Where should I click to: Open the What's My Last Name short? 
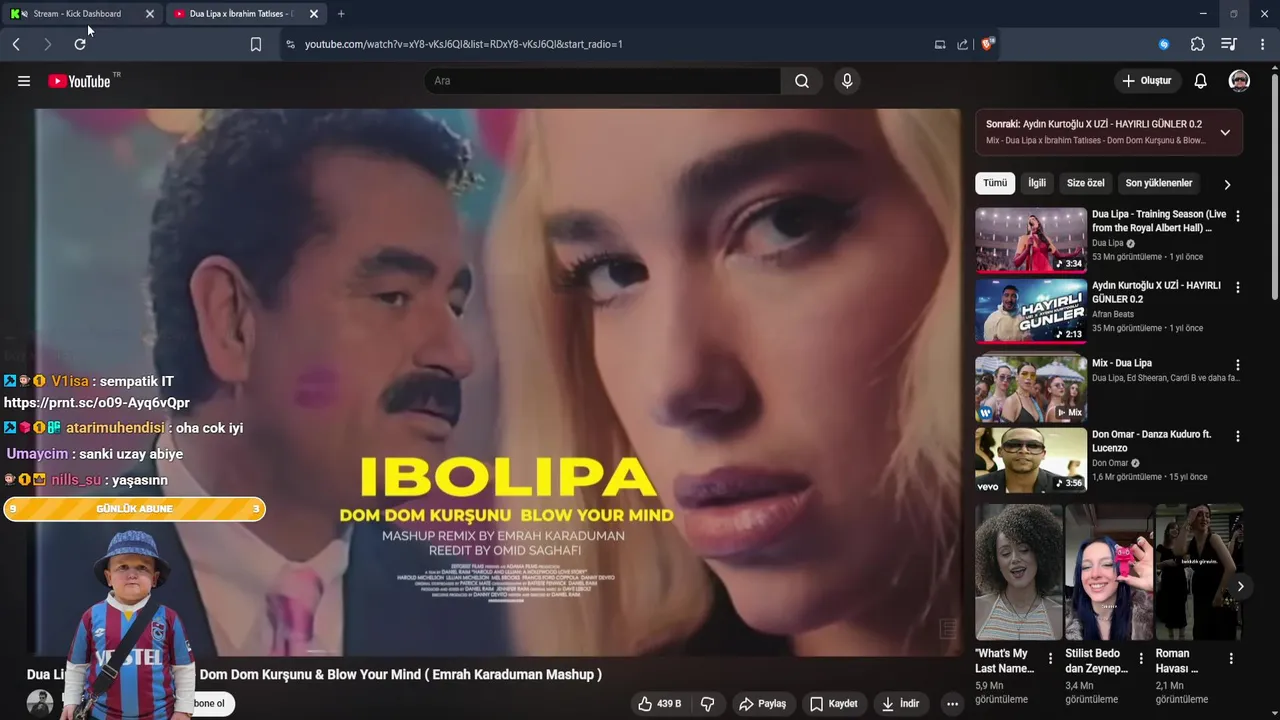point(1019,572)
